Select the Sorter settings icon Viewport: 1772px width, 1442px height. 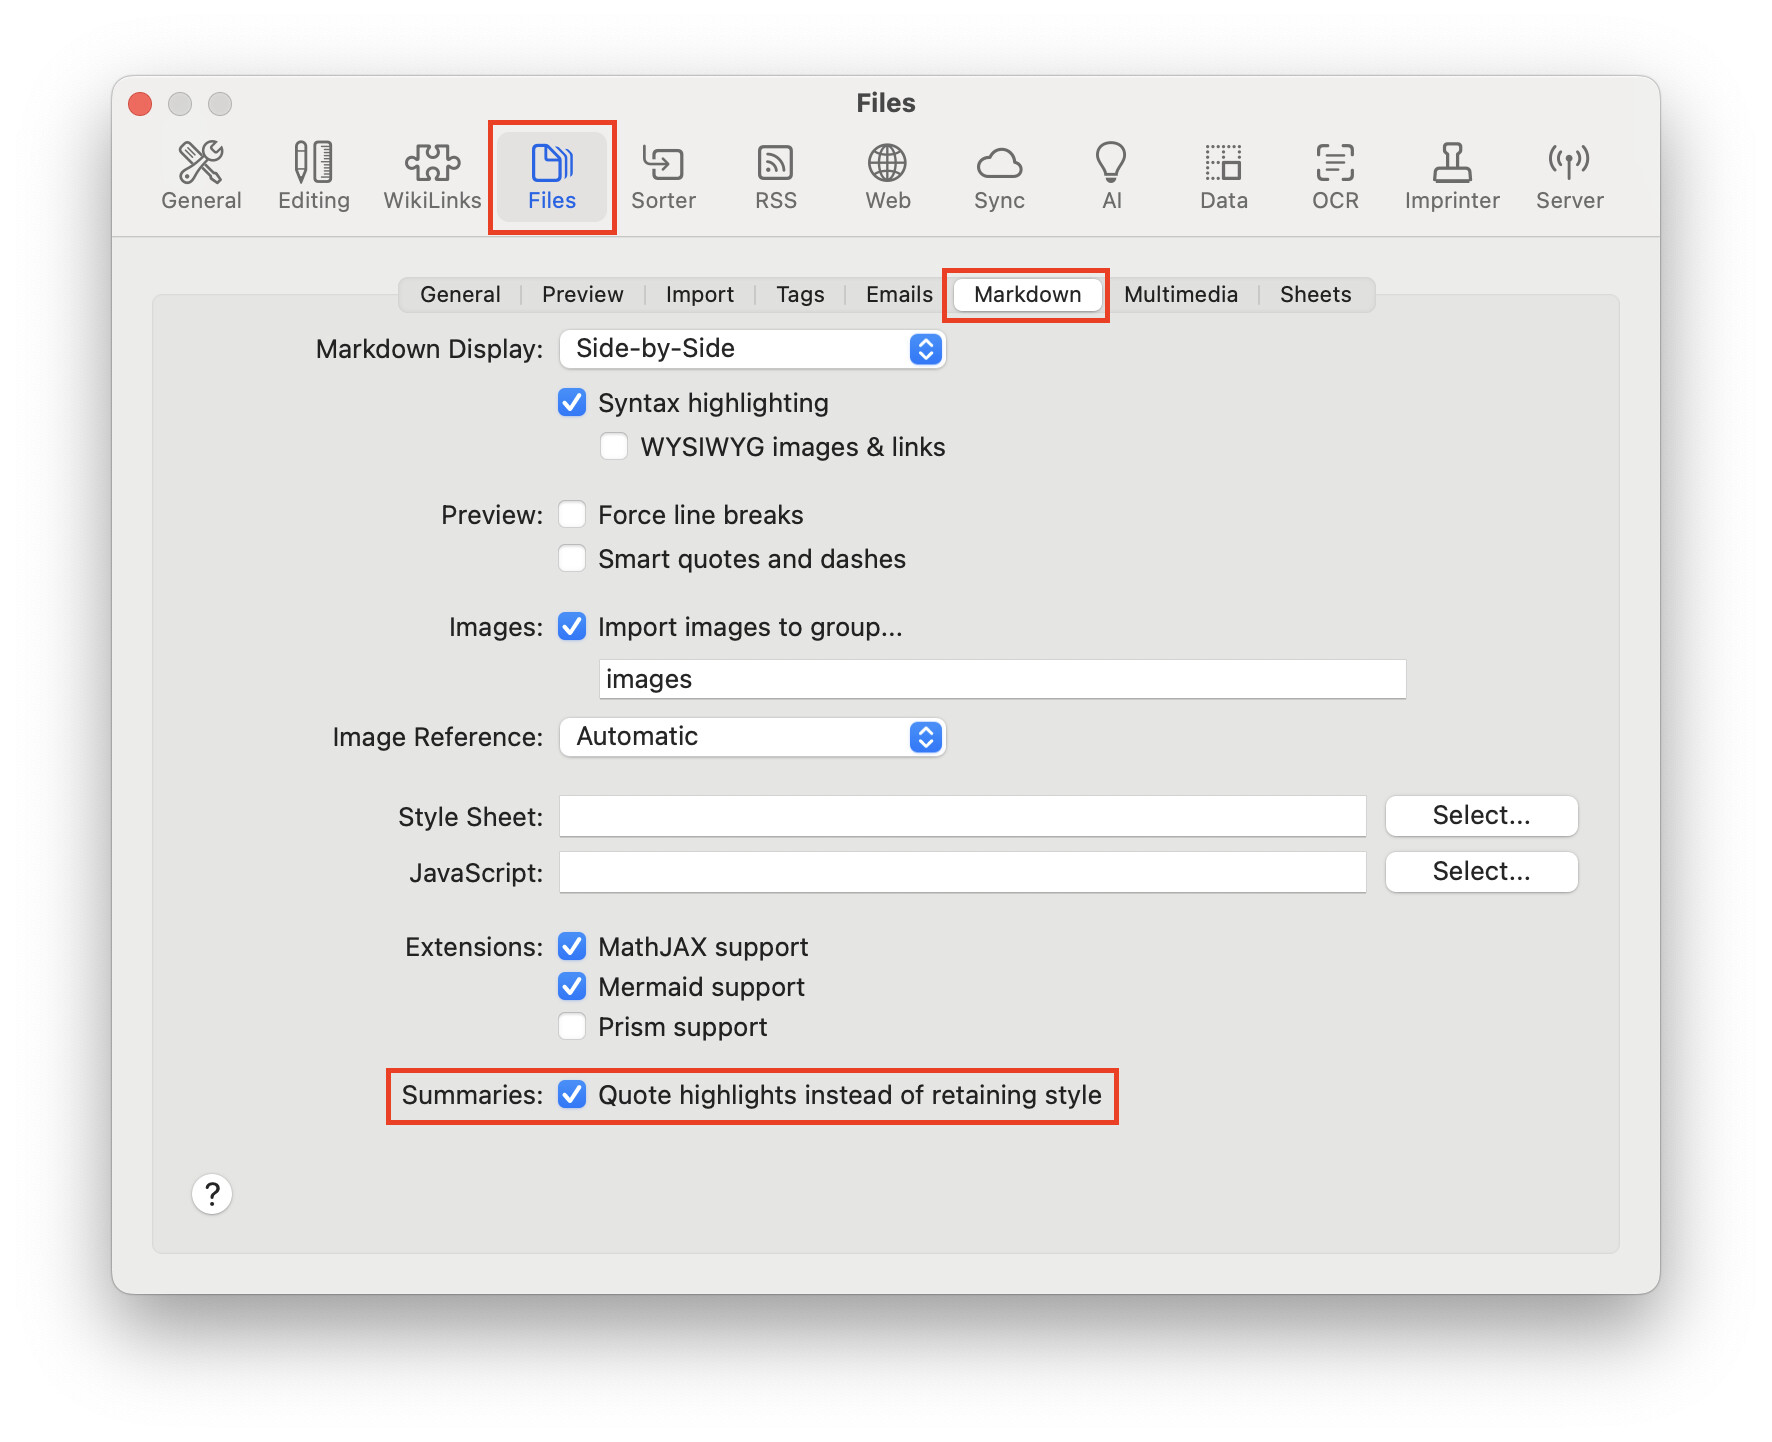point(663,175)
